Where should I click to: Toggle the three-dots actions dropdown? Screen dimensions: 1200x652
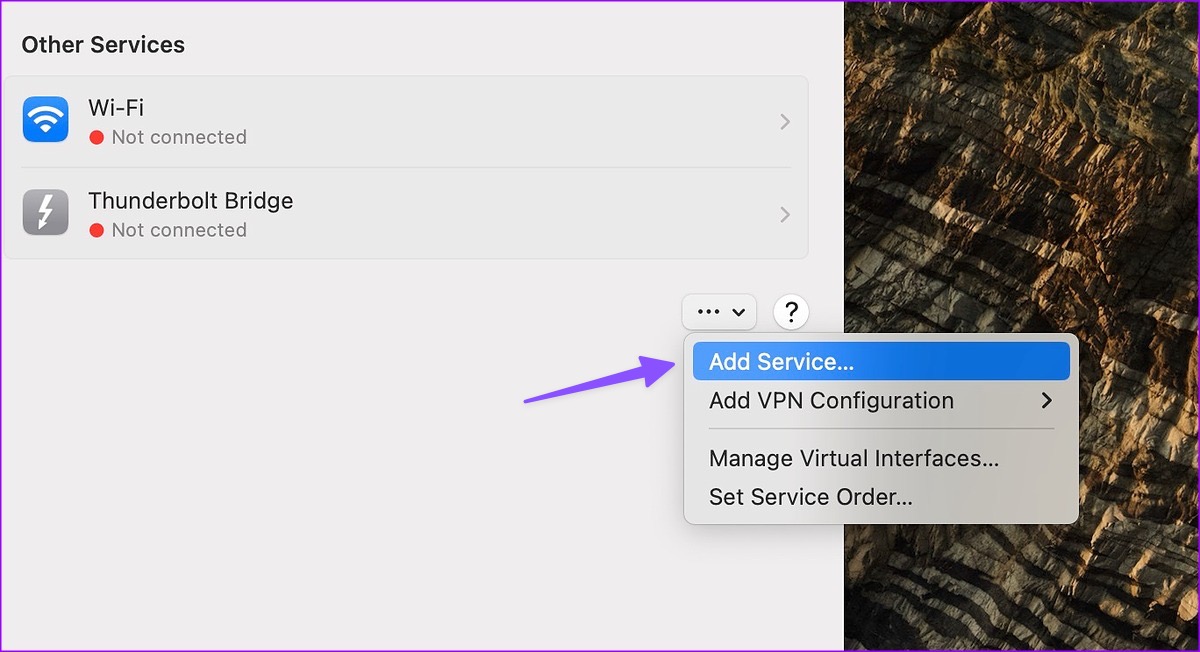(720, 312)
